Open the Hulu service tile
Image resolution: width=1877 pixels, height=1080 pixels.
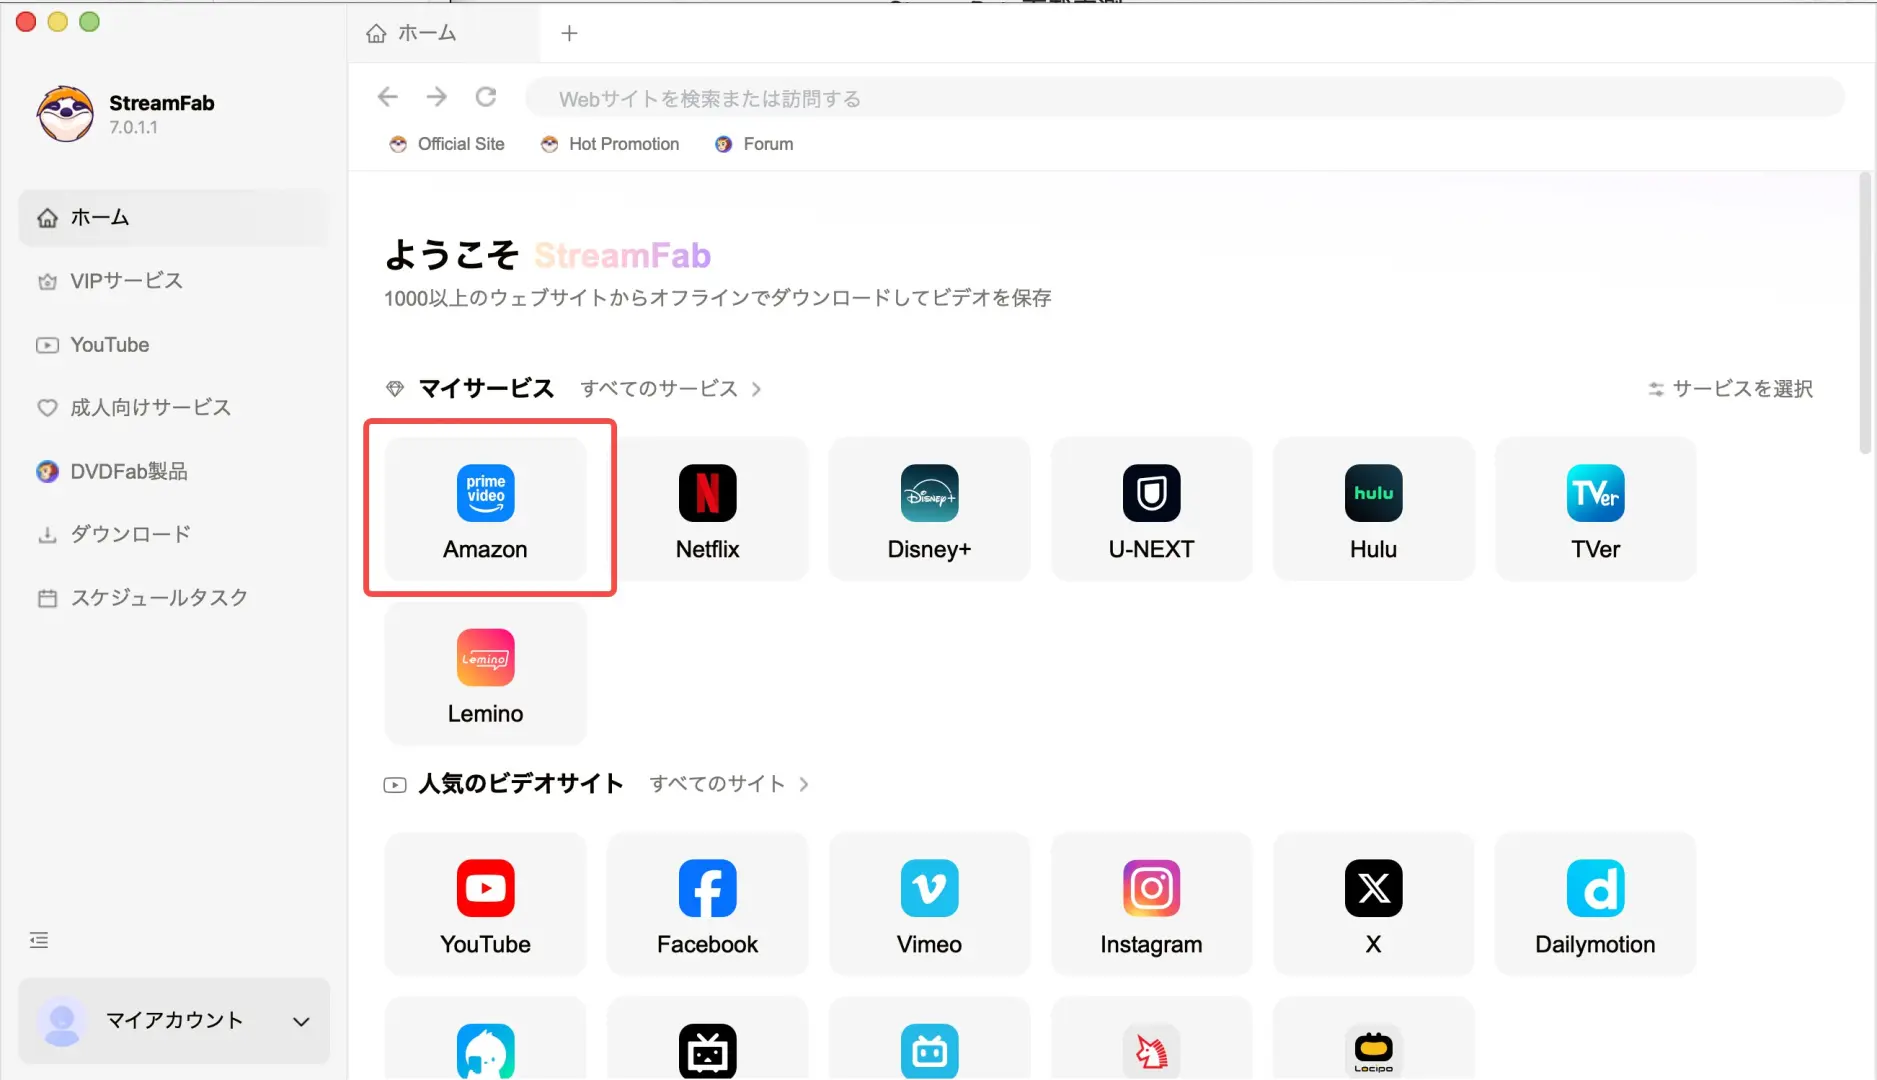coord(1373,509)
